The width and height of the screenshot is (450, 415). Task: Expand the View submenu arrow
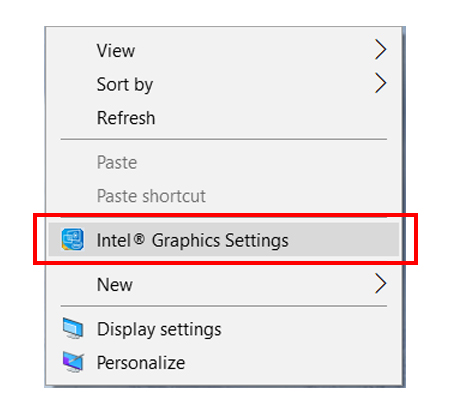tap(380, 49)
